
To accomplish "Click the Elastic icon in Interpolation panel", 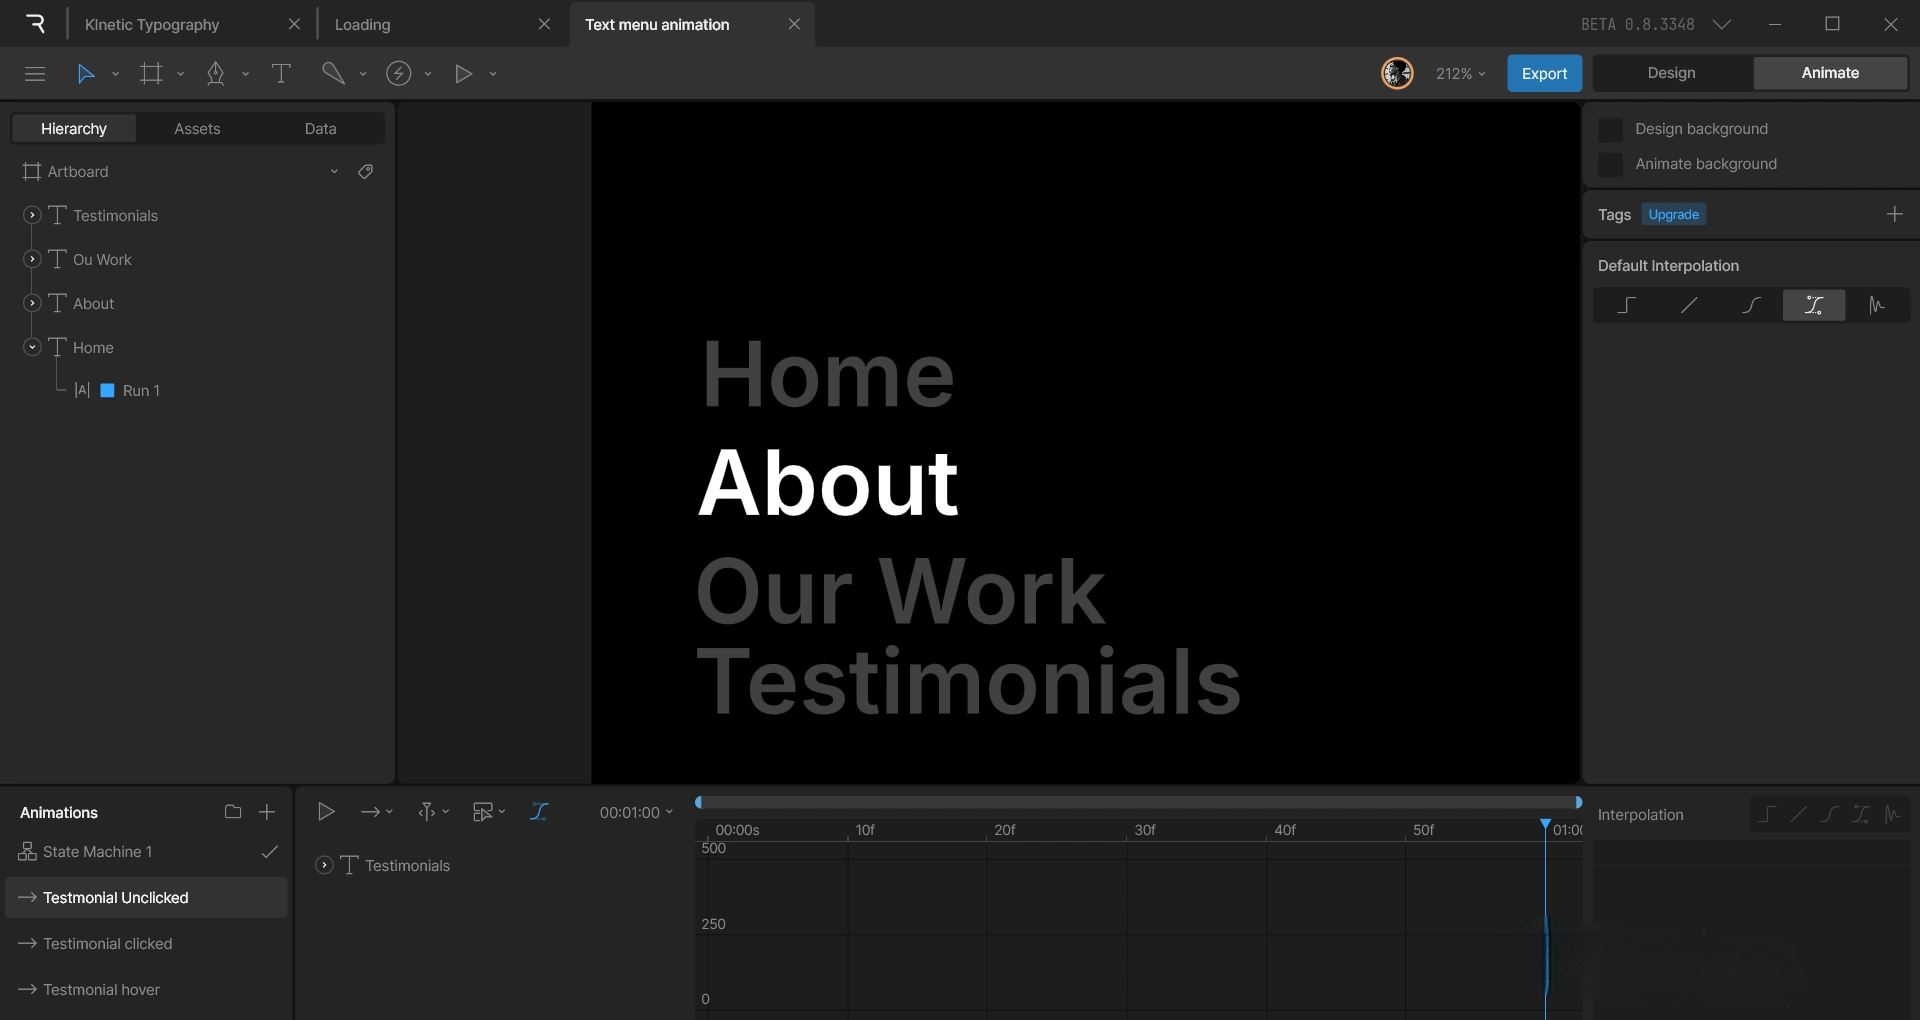I will click(x=1892, y=814).
